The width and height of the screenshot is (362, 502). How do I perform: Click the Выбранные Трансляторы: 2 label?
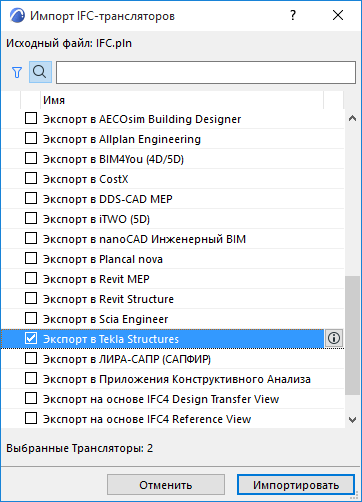pyautogui.click(x=80, y=448)
